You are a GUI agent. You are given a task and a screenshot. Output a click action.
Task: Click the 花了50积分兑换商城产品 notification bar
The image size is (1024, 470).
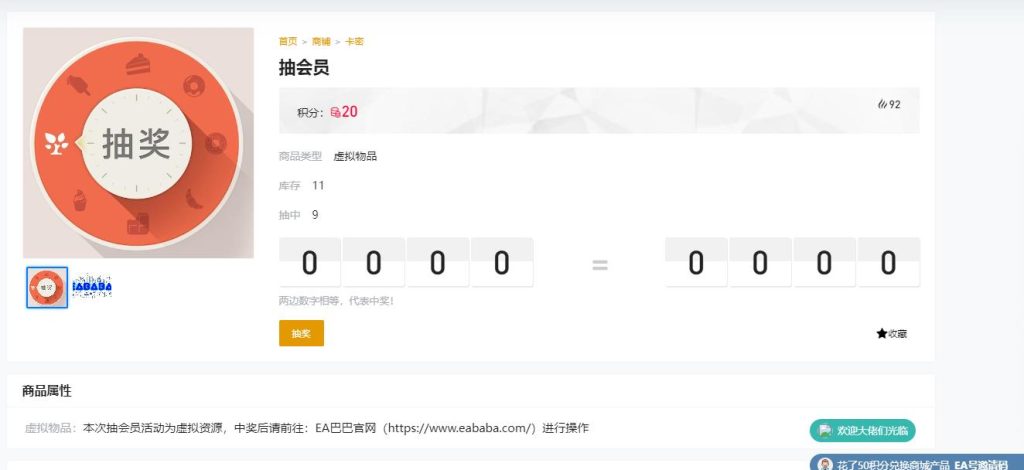917,463
